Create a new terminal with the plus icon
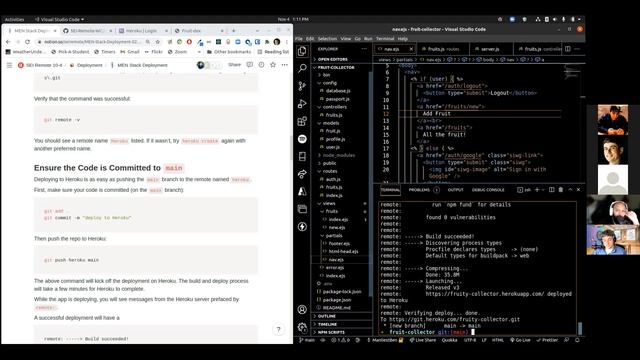Screen dimensions: 640x360 [x=537, y=190]
